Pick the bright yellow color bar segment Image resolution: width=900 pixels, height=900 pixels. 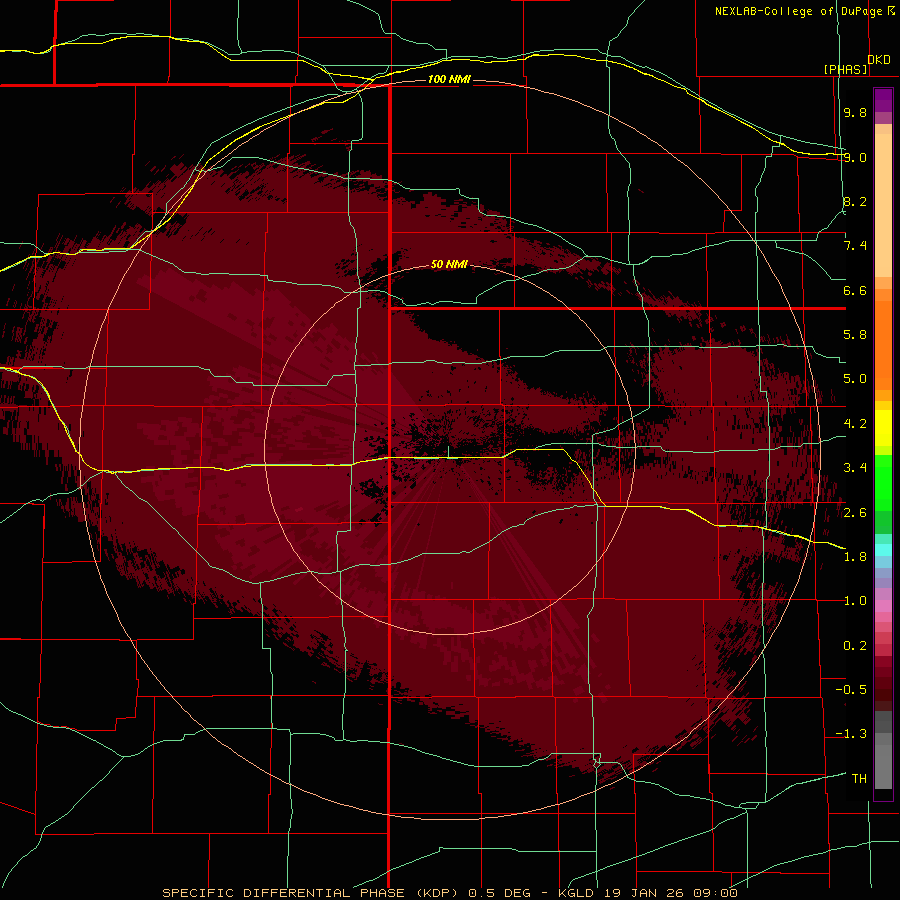click(x=883, y=428)
